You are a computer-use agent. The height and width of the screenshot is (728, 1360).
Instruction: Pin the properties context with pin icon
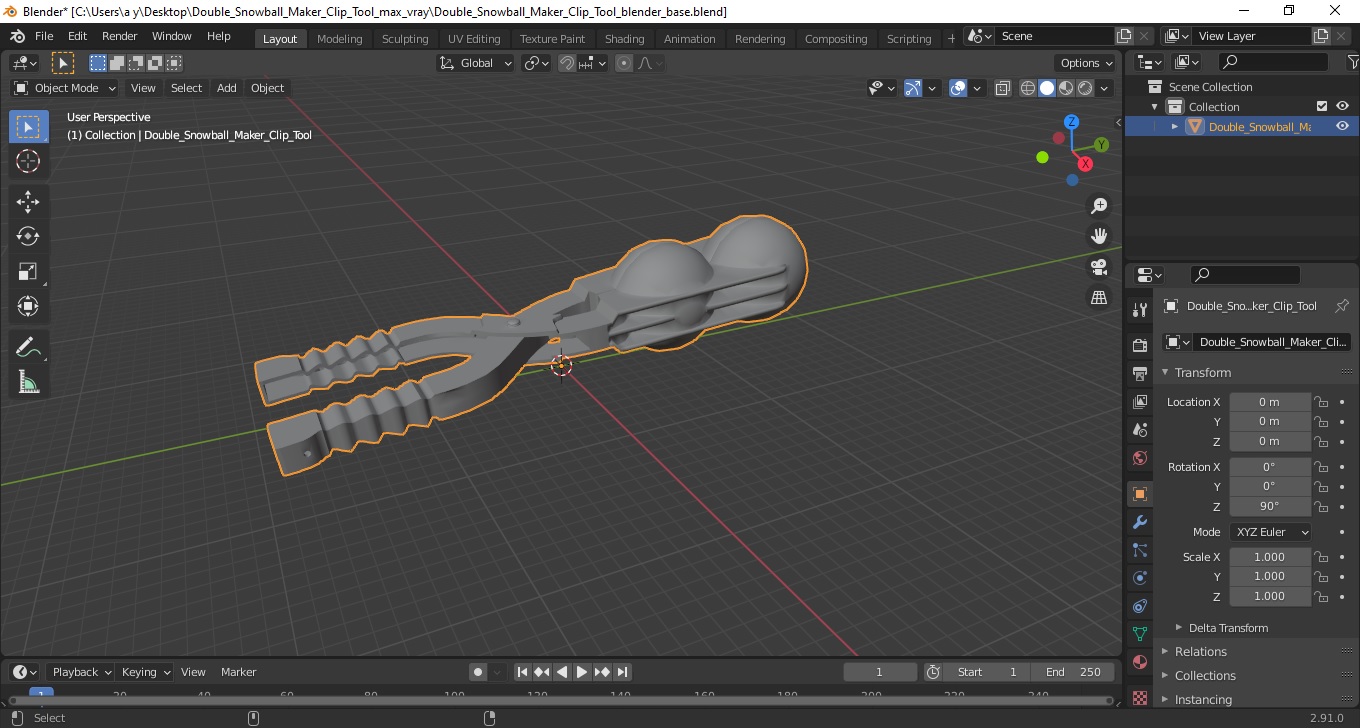[1342, 306]
